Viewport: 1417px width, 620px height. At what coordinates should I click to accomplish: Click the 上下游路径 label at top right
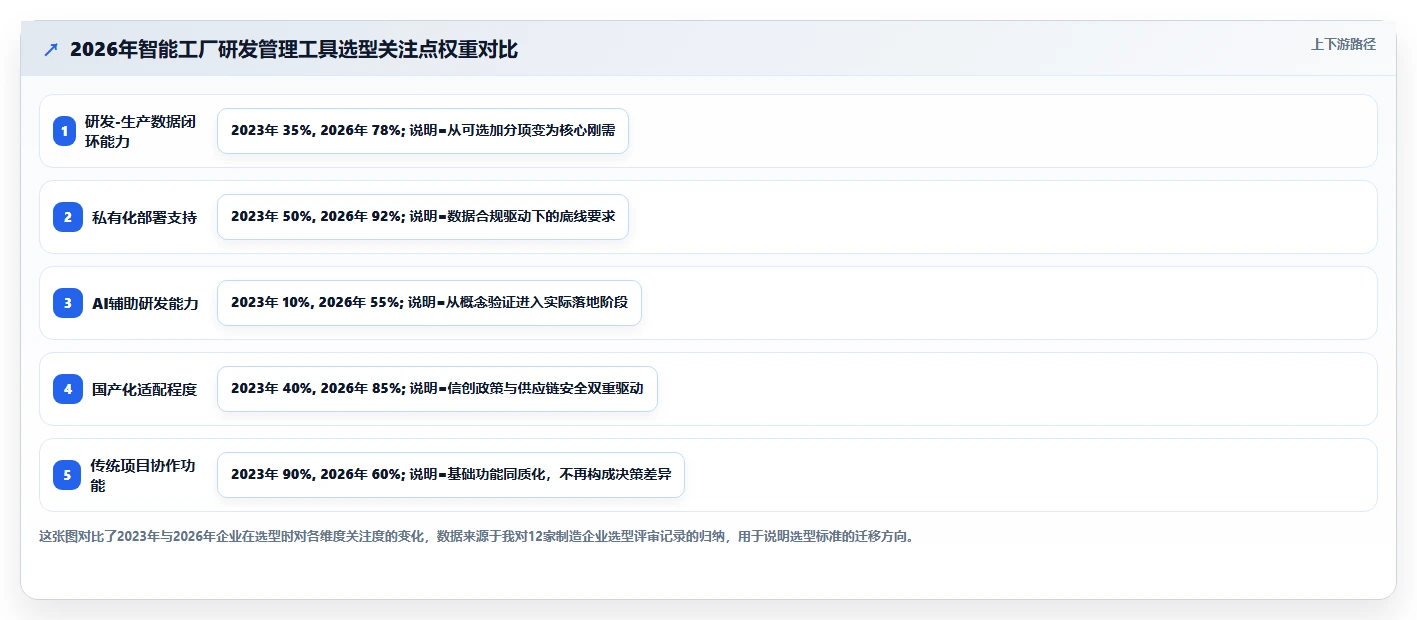pos(1343,44)
